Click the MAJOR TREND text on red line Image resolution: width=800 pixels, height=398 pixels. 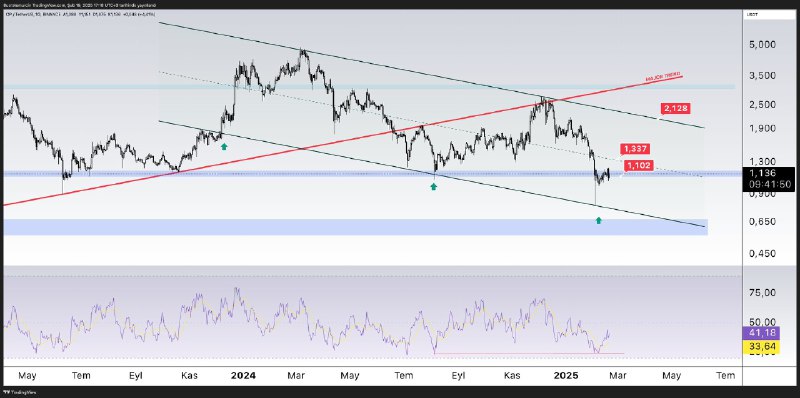663,77
